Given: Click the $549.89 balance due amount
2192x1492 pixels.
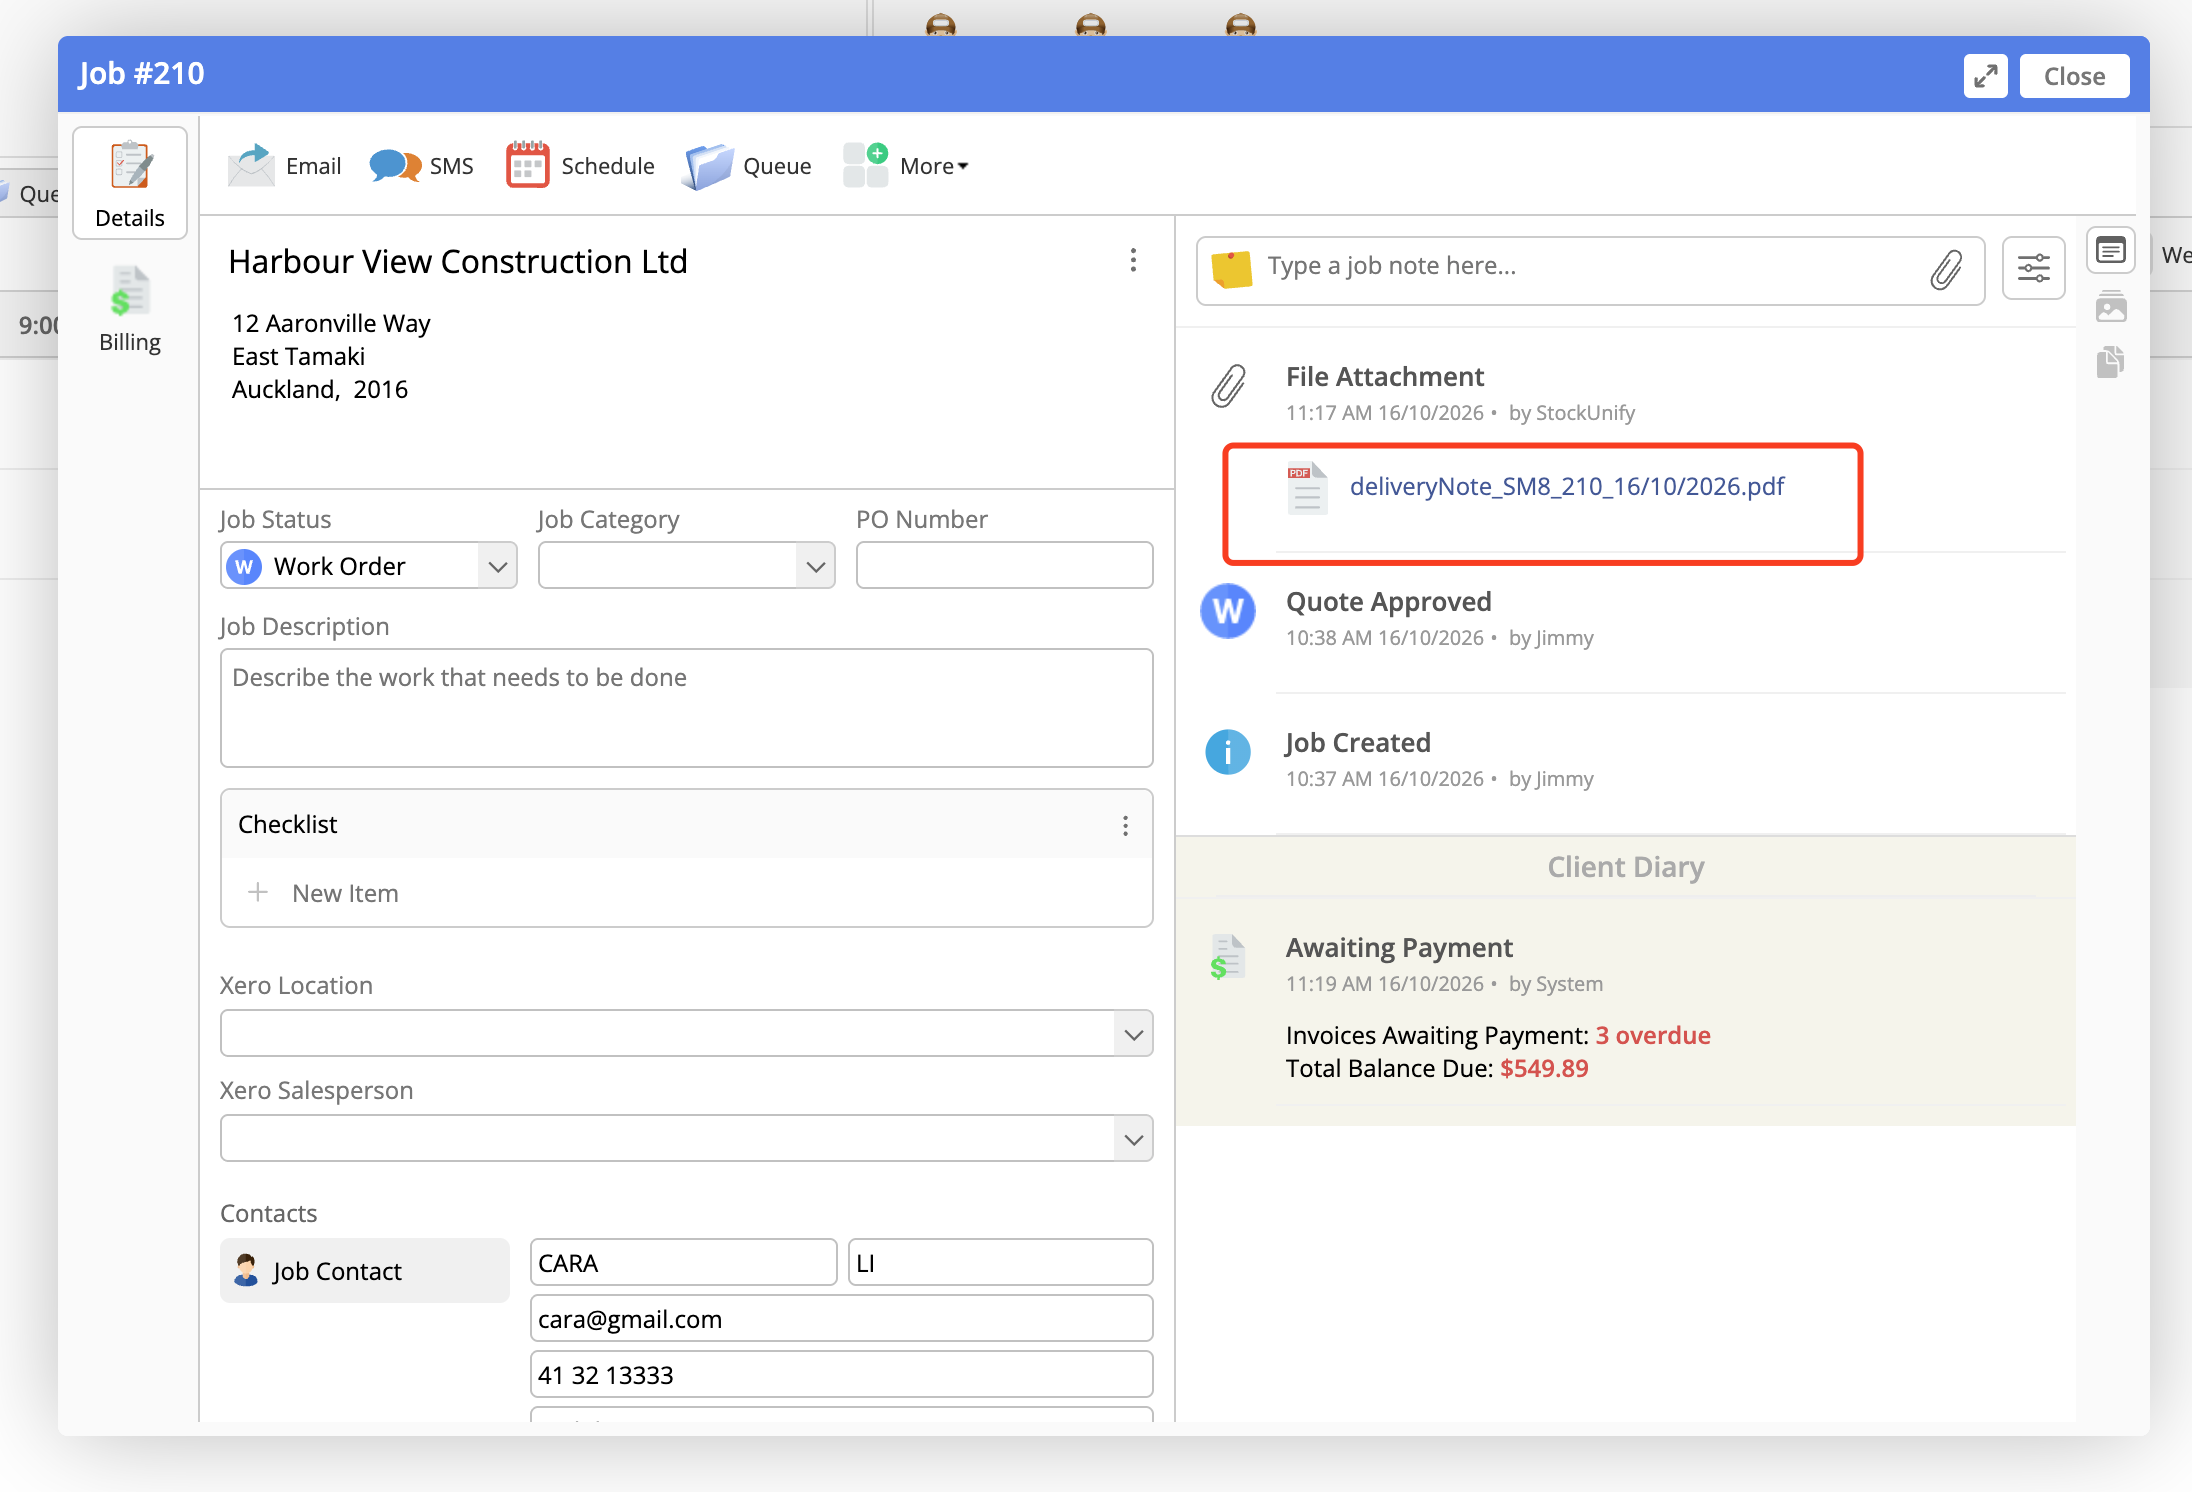Looking at the screenshot, I should tap(1544, 1068).
